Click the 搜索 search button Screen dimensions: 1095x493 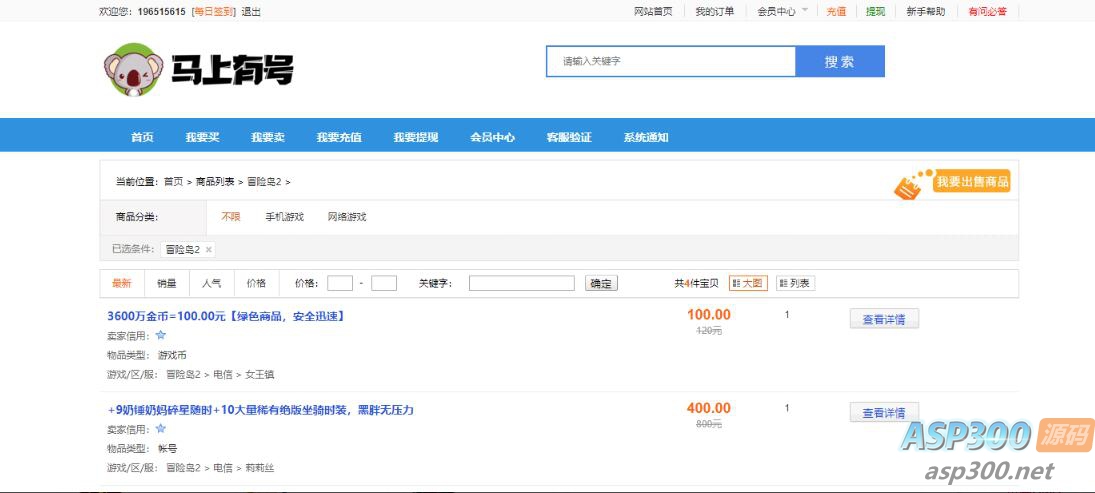point(840,61)
